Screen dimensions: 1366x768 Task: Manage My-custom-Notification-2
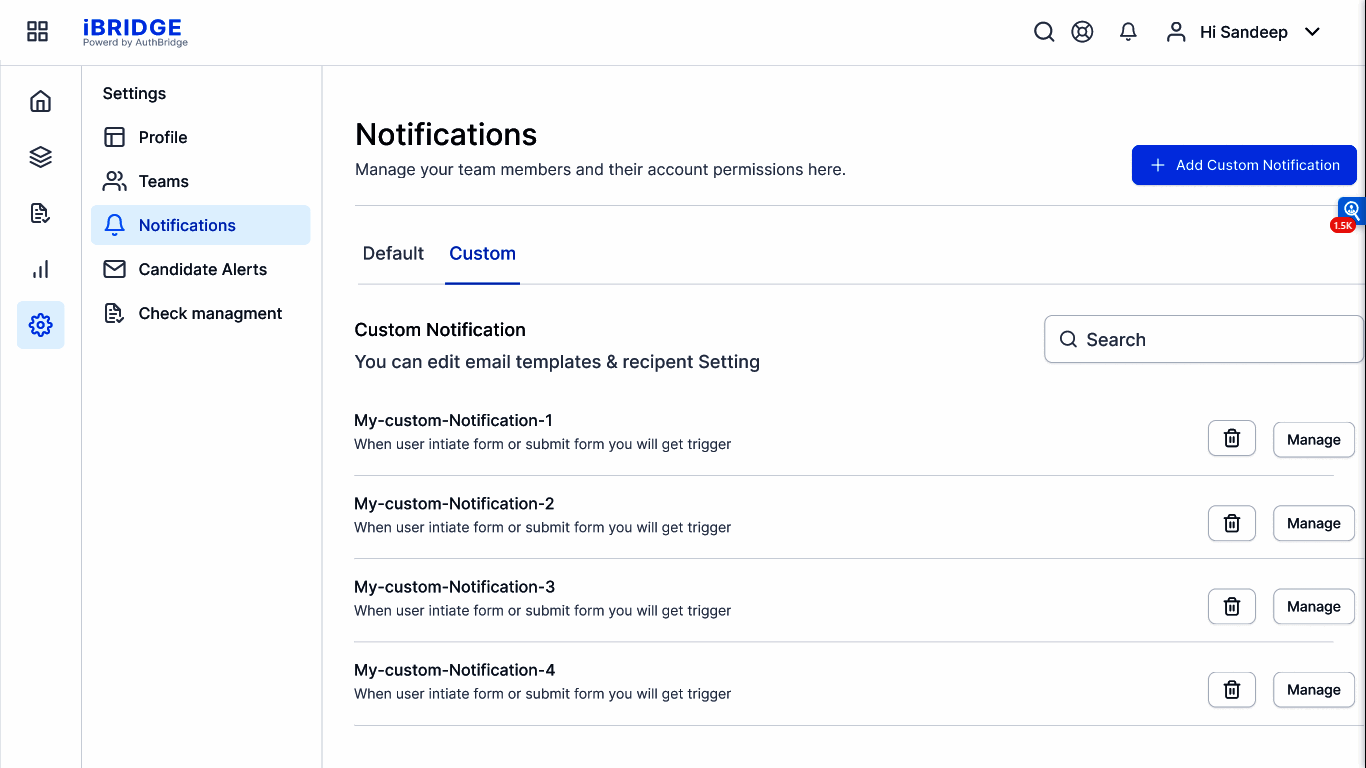click(1313, 523)
